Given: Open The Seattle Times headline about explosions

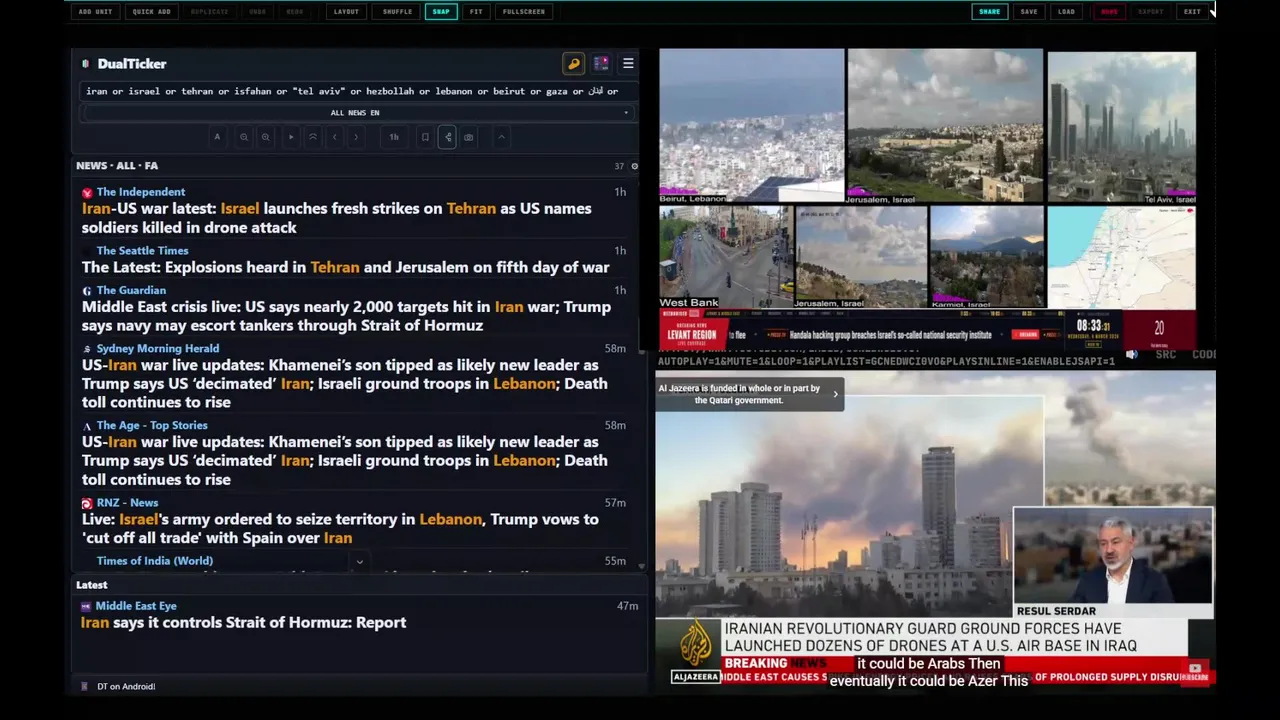Looking at the screenshot, I should click(x=345, y=267).
